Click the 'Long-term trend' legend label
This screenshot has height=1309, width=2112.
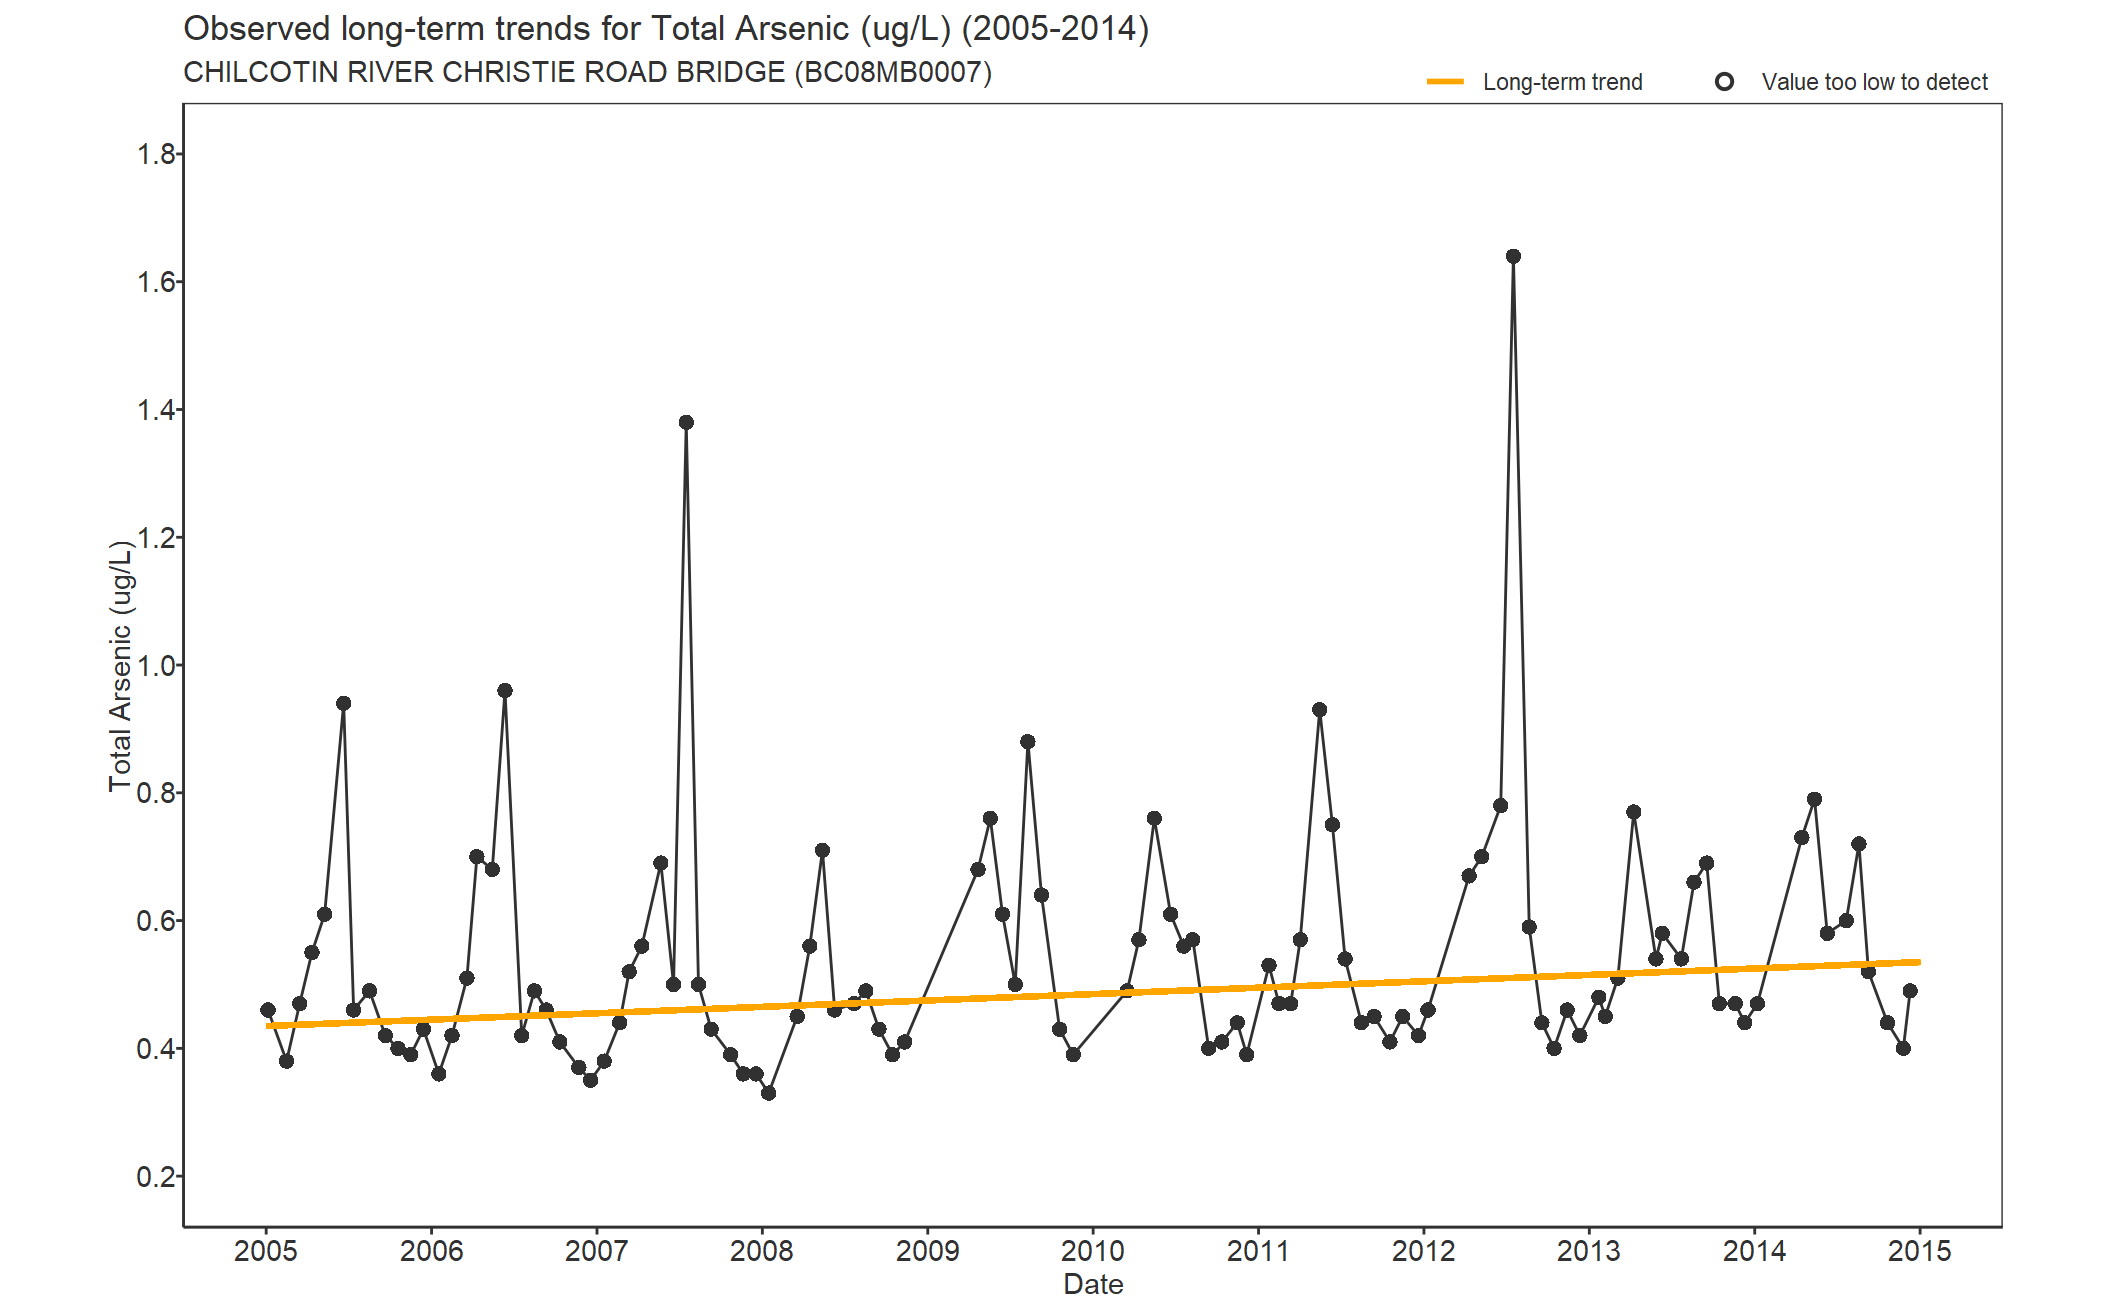(x=1562, y=82)
